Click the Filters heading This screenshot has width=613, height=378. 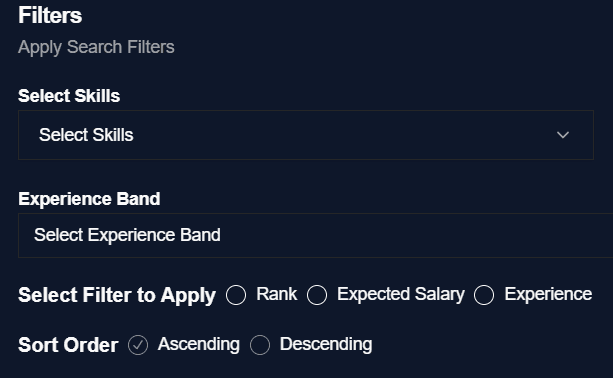[50, 15]
